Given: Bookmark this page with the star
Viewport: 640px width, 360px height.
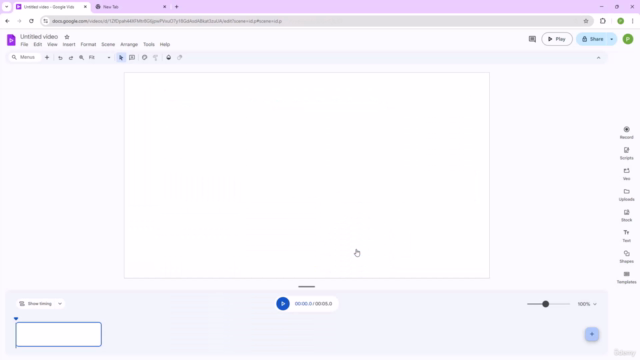Looking at the screenshot, I should [586, 21].
